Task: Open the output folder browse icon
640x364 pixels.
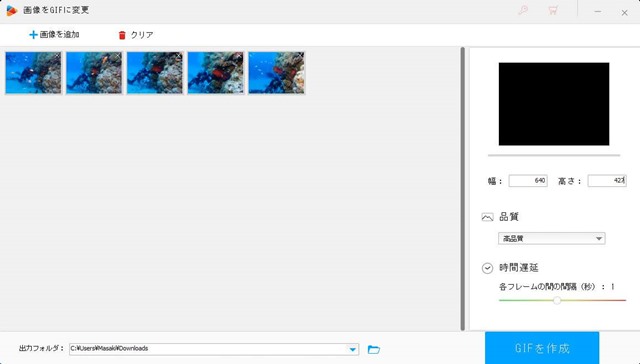Action: (x=373, y=349)
